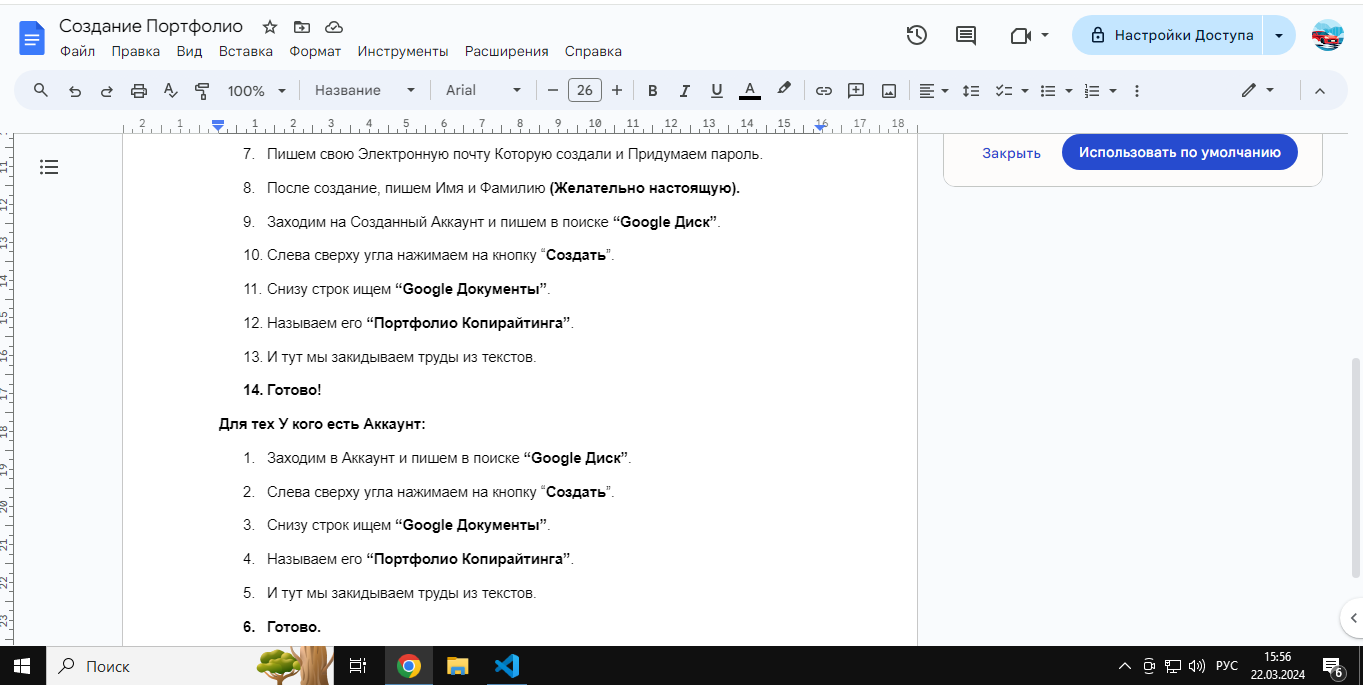Open the Название paragraph style dropdown

[365, 91]
